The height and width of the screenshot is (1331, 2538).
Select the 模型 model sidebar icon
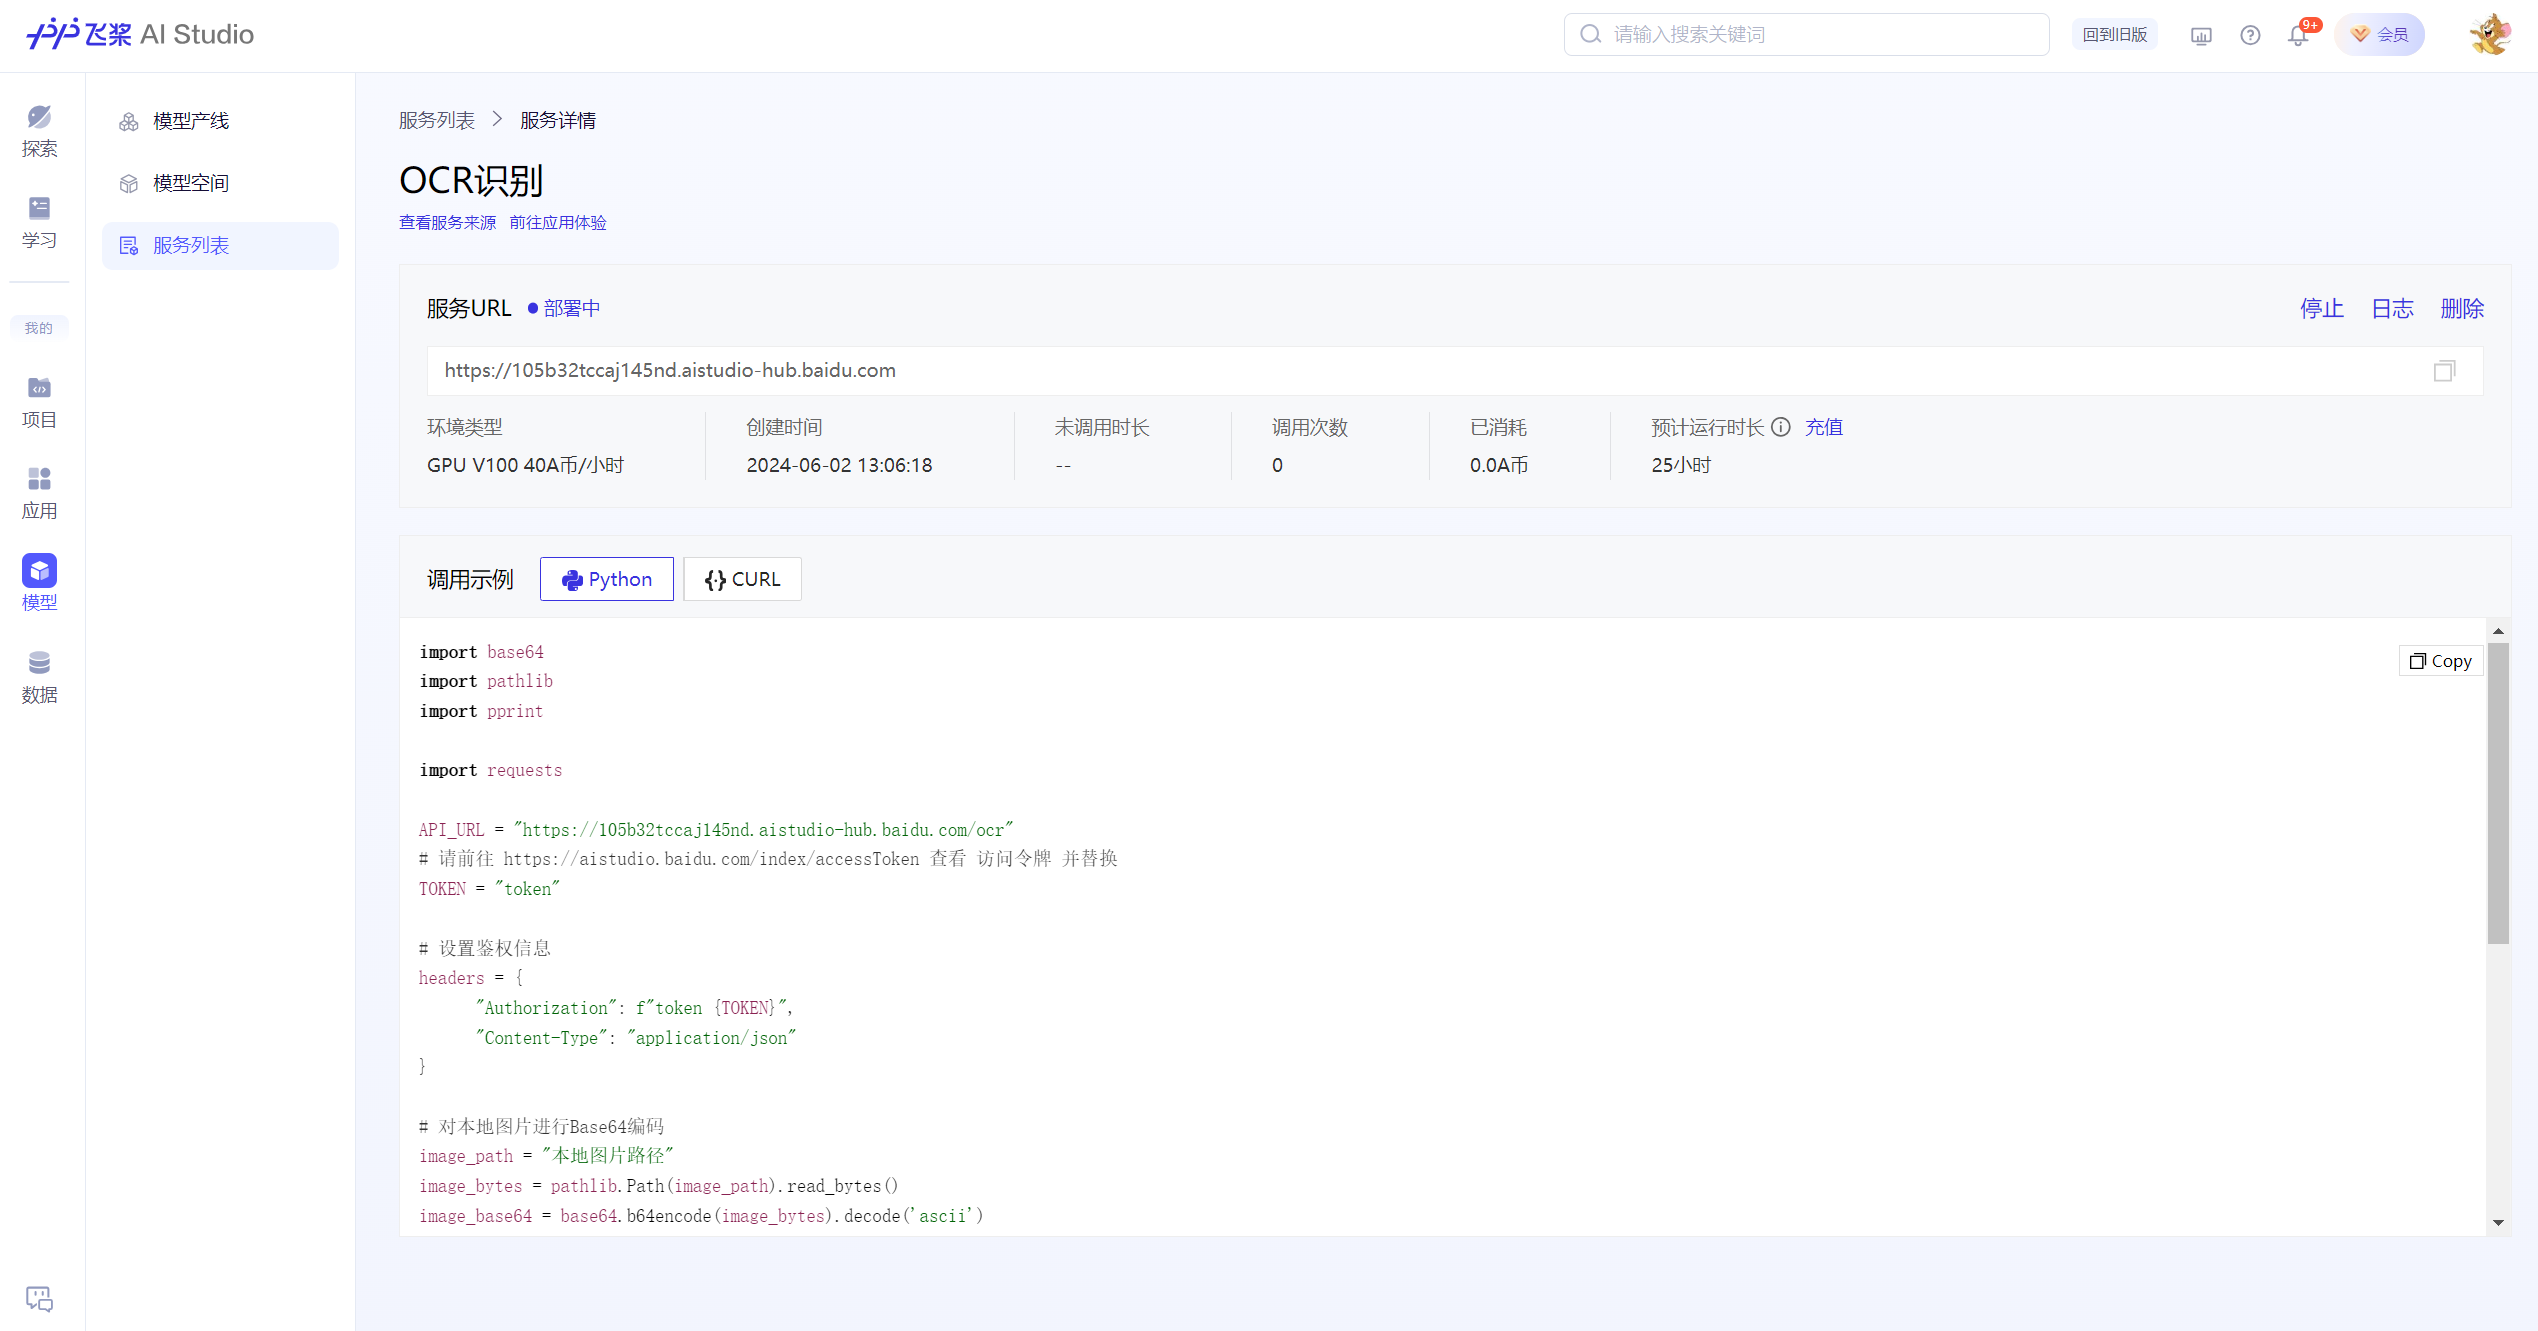[39, 583]
